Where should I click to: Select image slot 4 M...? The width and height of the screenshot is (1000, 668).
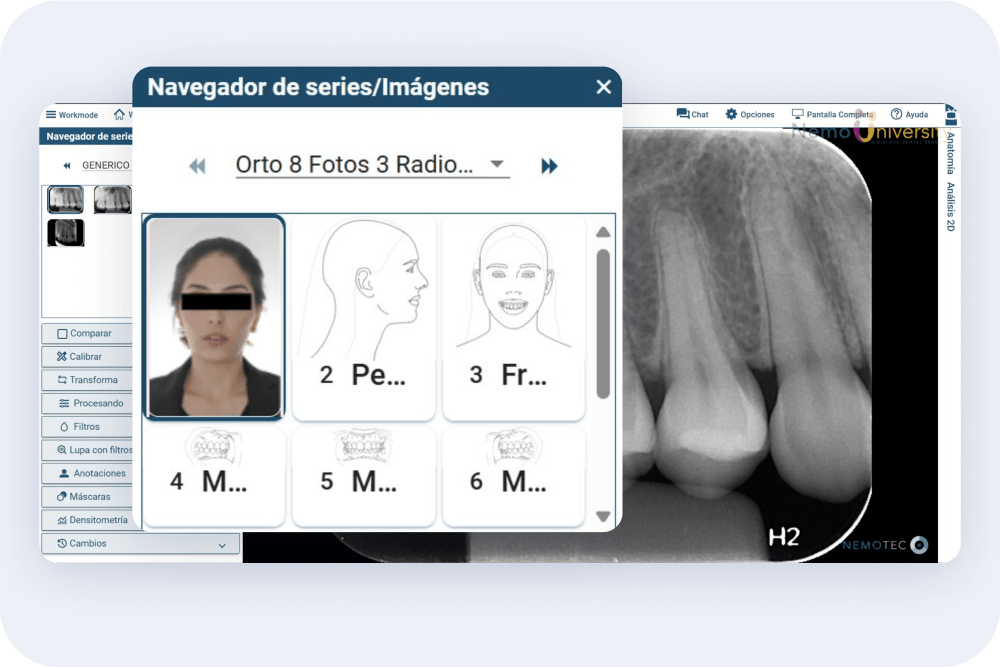pyautogui.click(x=214, y=475)
